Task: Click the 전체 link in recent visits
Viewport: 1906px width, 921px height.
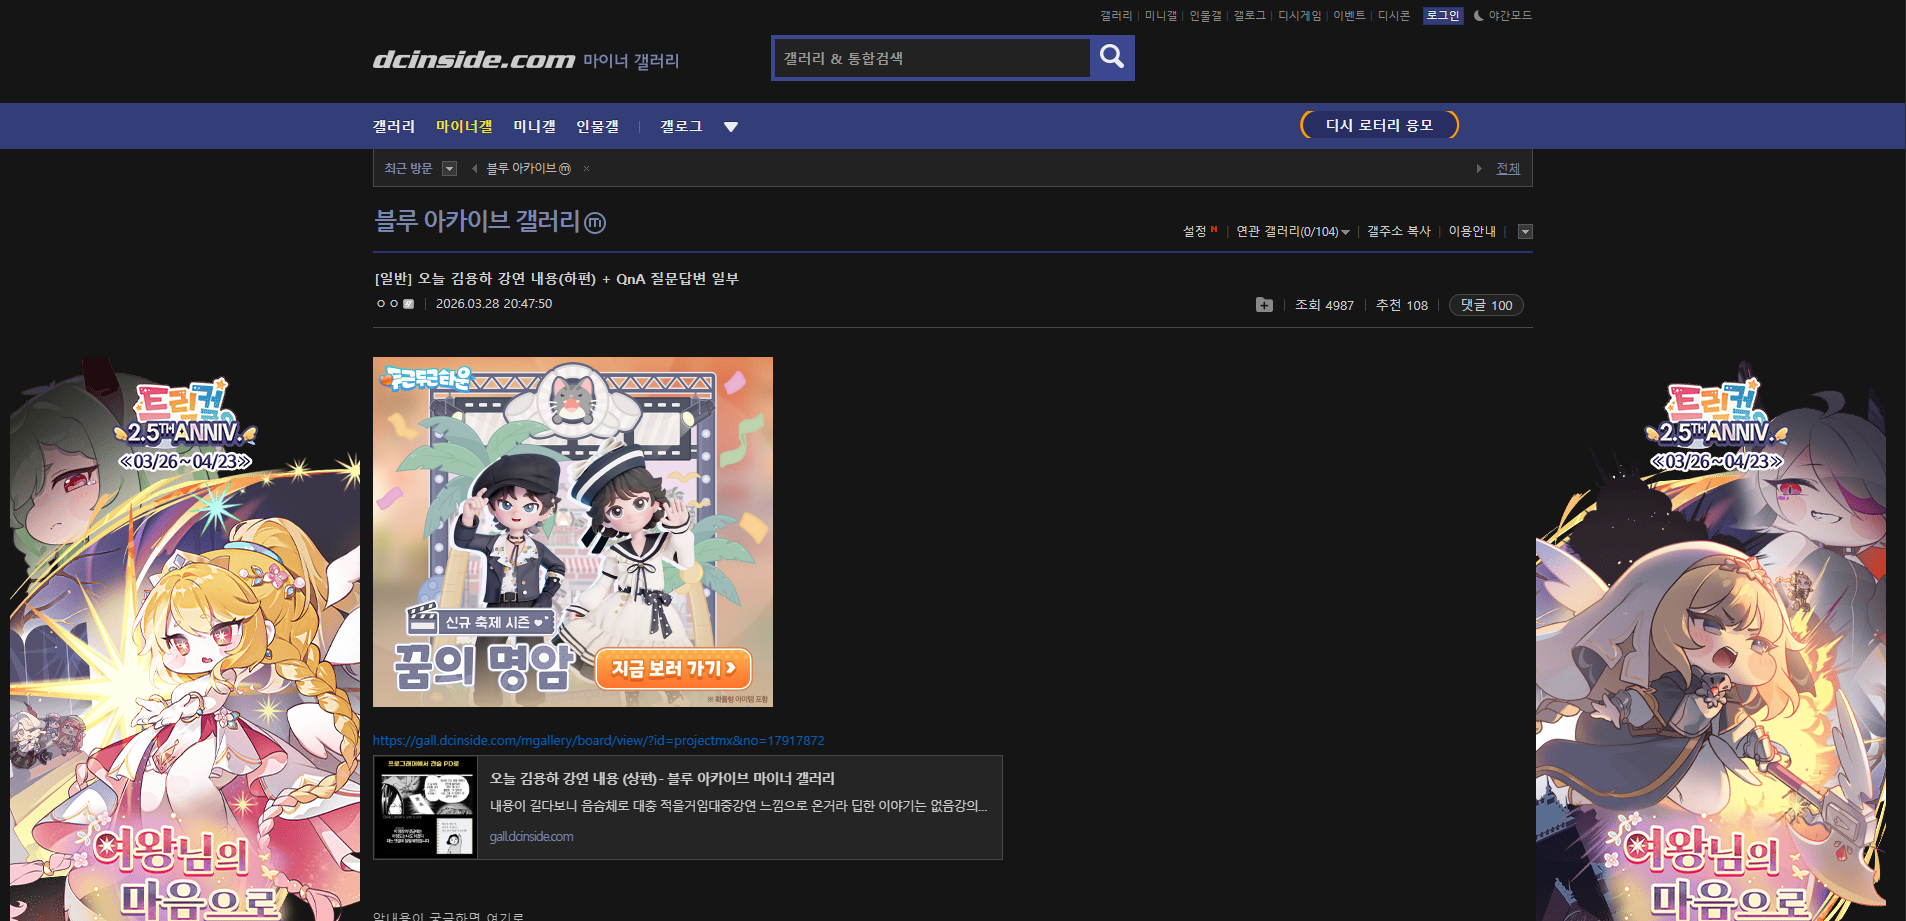Action: [1508, 169]
